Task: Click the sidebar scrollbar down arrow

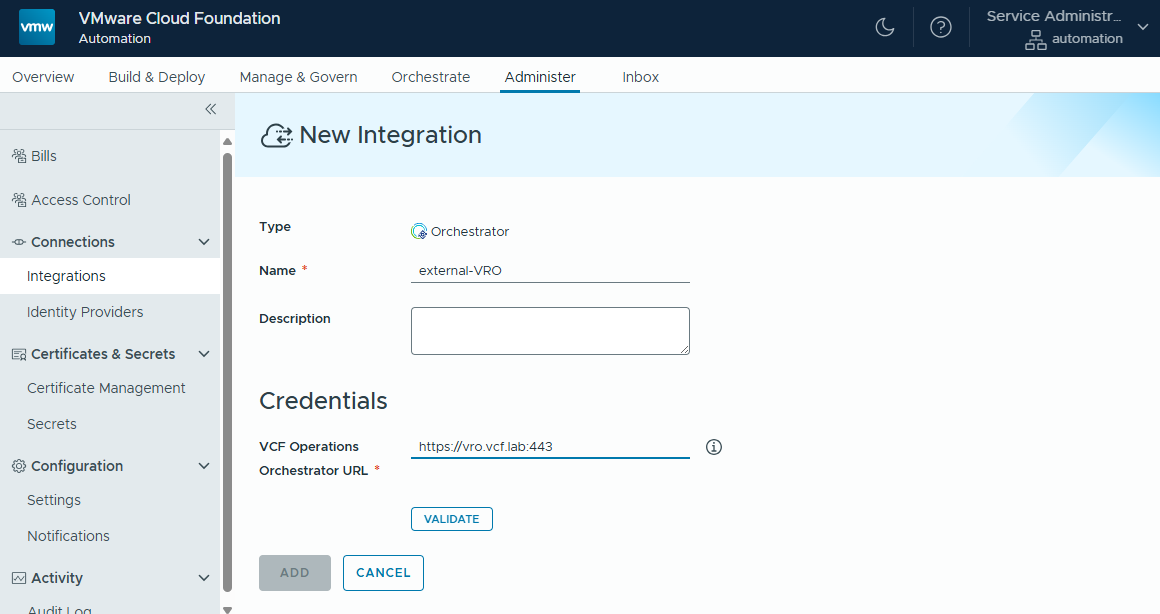Action: point(228,610)
